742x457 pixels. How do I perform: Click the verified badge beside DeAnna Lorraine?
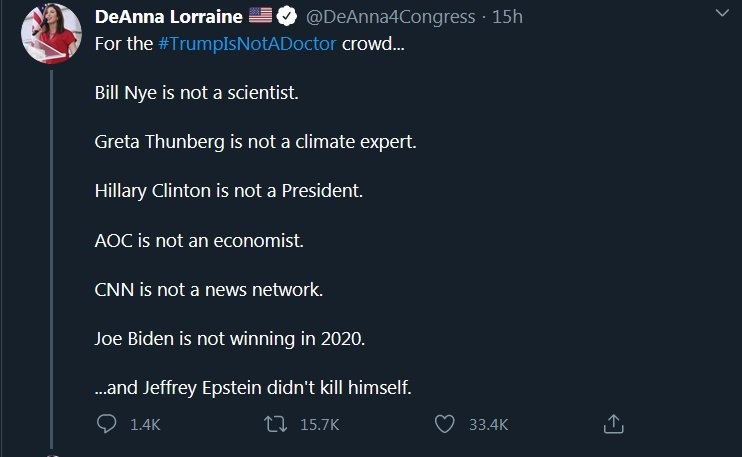(286, 17)
